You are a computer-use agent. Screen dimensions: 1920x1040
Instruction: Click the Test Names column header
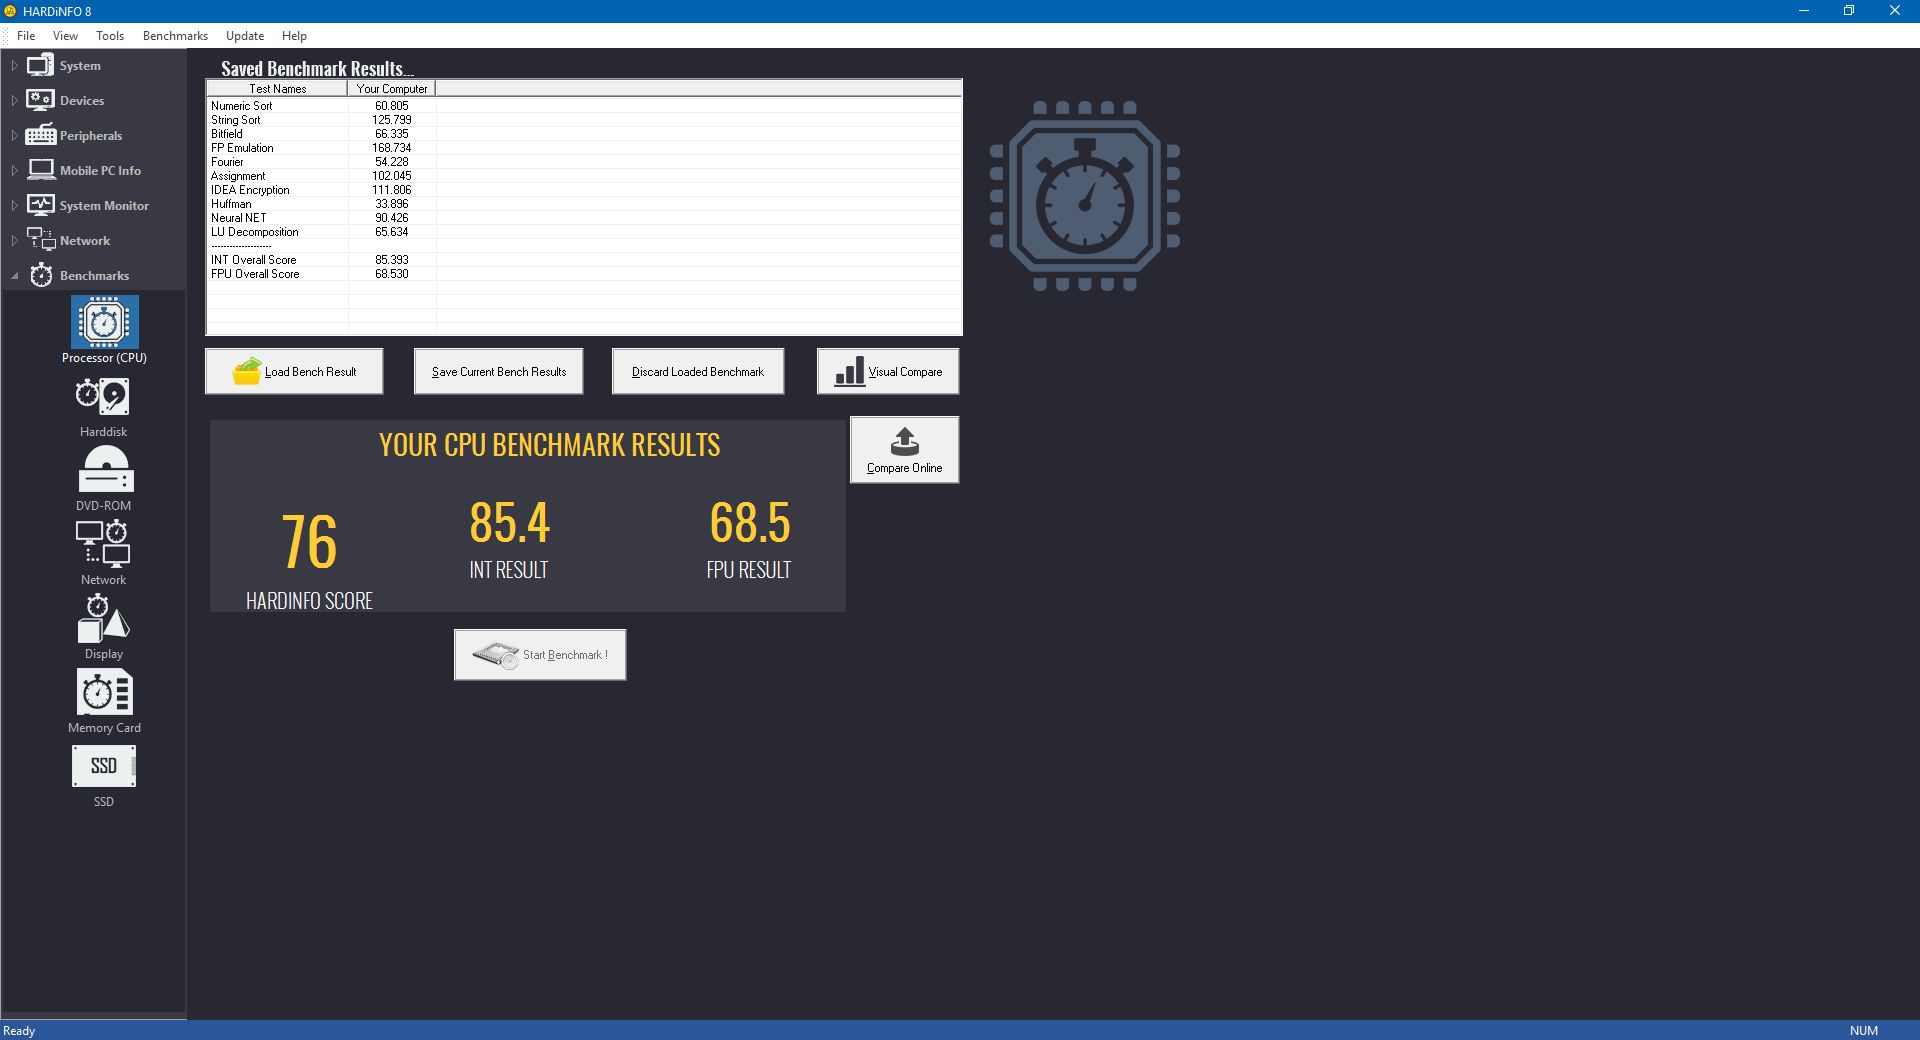tap(277, 89)
